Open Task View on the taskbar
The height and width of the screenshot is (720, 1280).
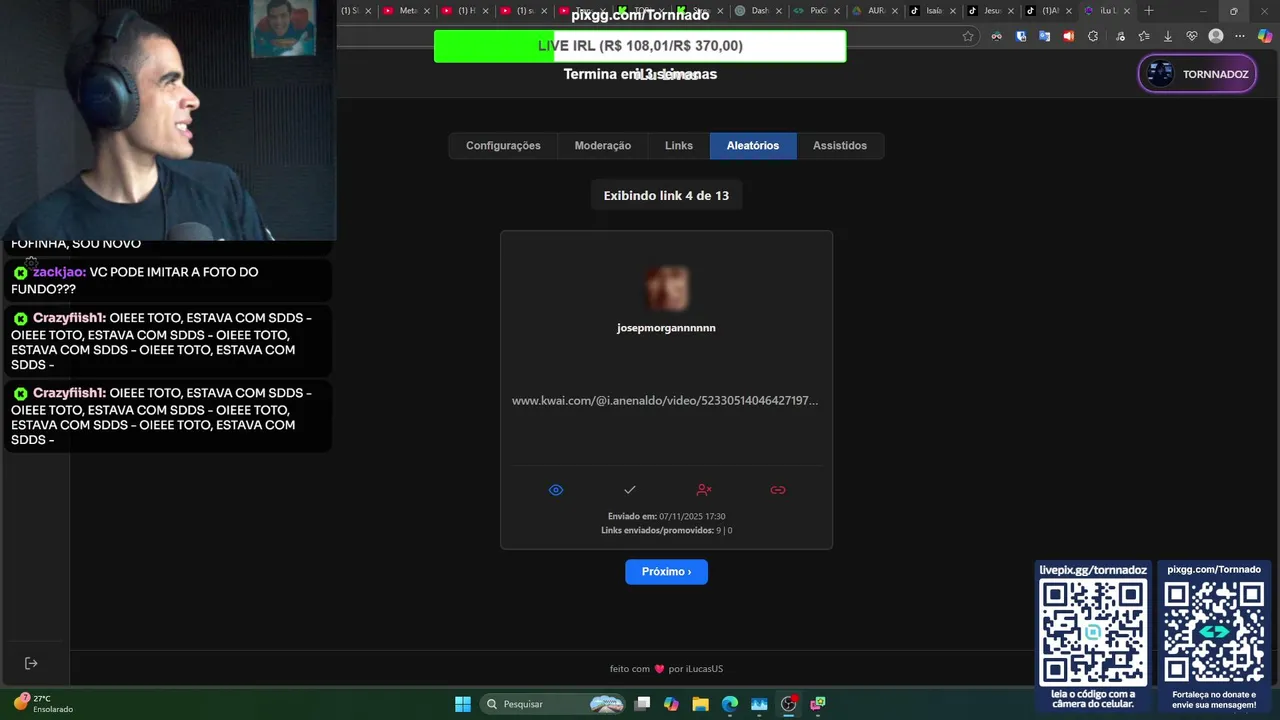[643, 704]
